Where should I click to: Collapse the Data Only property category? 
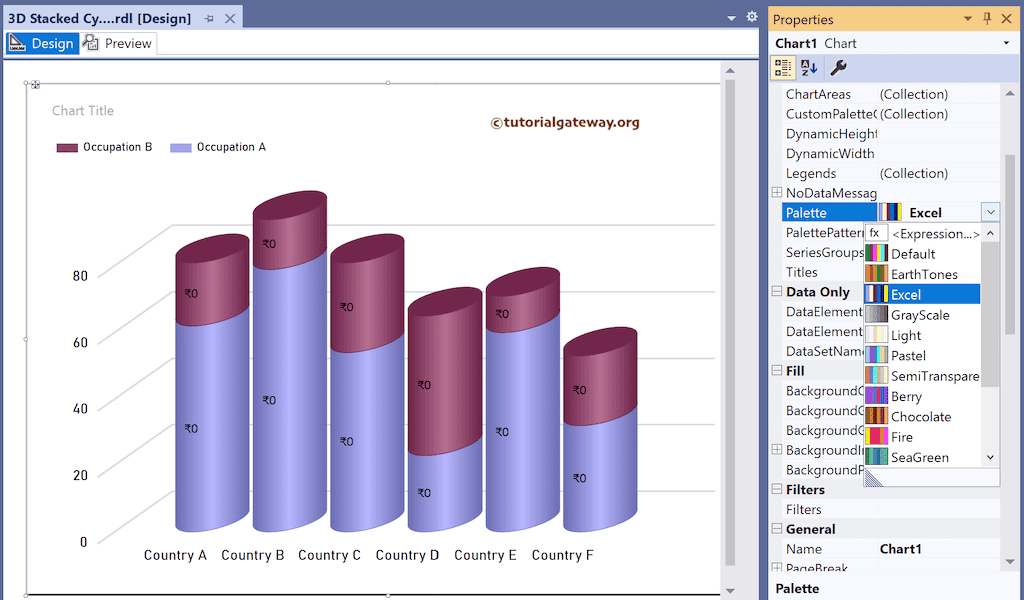(x=777, y=292)
